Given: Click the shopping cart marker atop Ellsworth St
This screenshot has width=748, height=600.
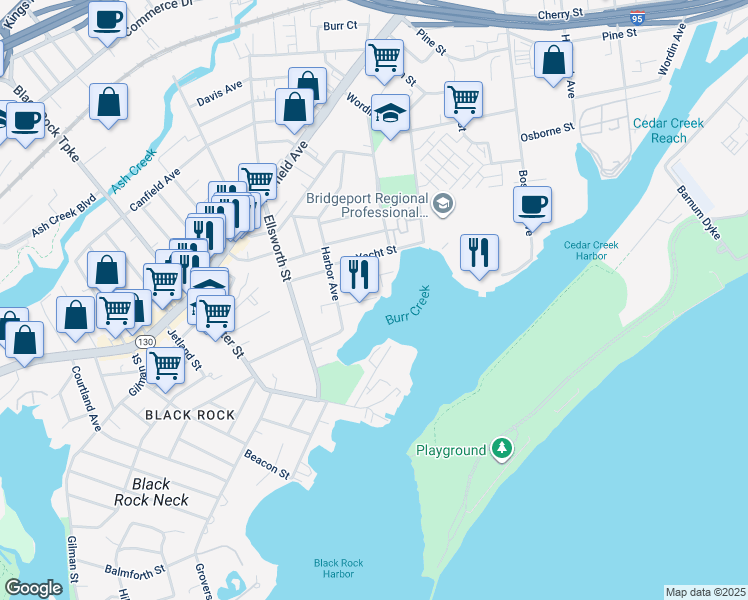Looking at the screenshot, I should tap(258, 180).
